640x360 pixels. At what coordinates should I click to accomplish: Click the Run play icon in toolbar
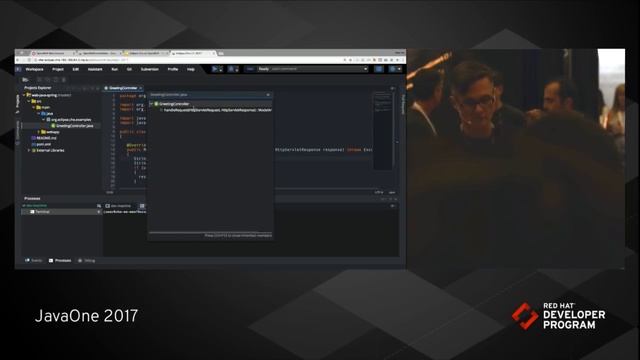pyautogui.click(x=215, y=69)
